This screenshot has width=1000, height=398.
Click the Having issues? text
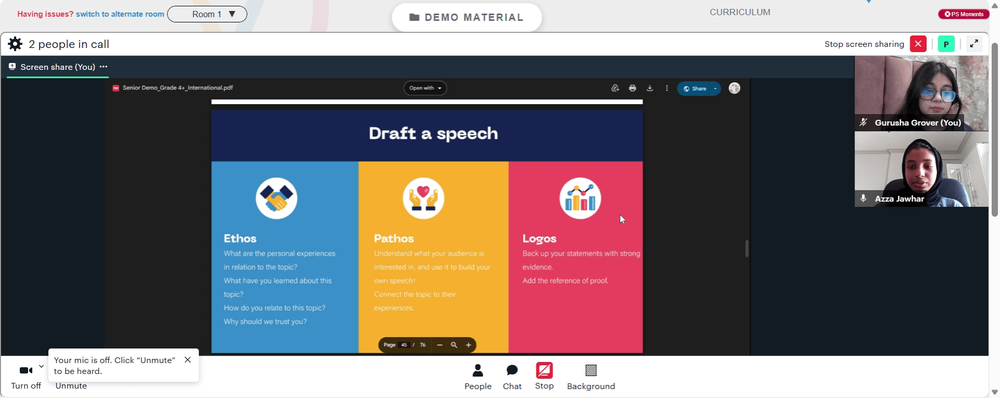(45, 14)
